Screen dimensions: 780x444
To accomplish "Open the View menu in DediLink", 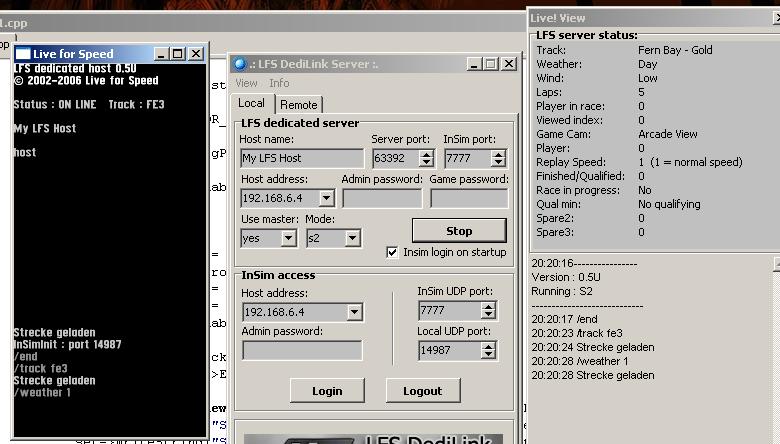I will click(x=246, y=83).
